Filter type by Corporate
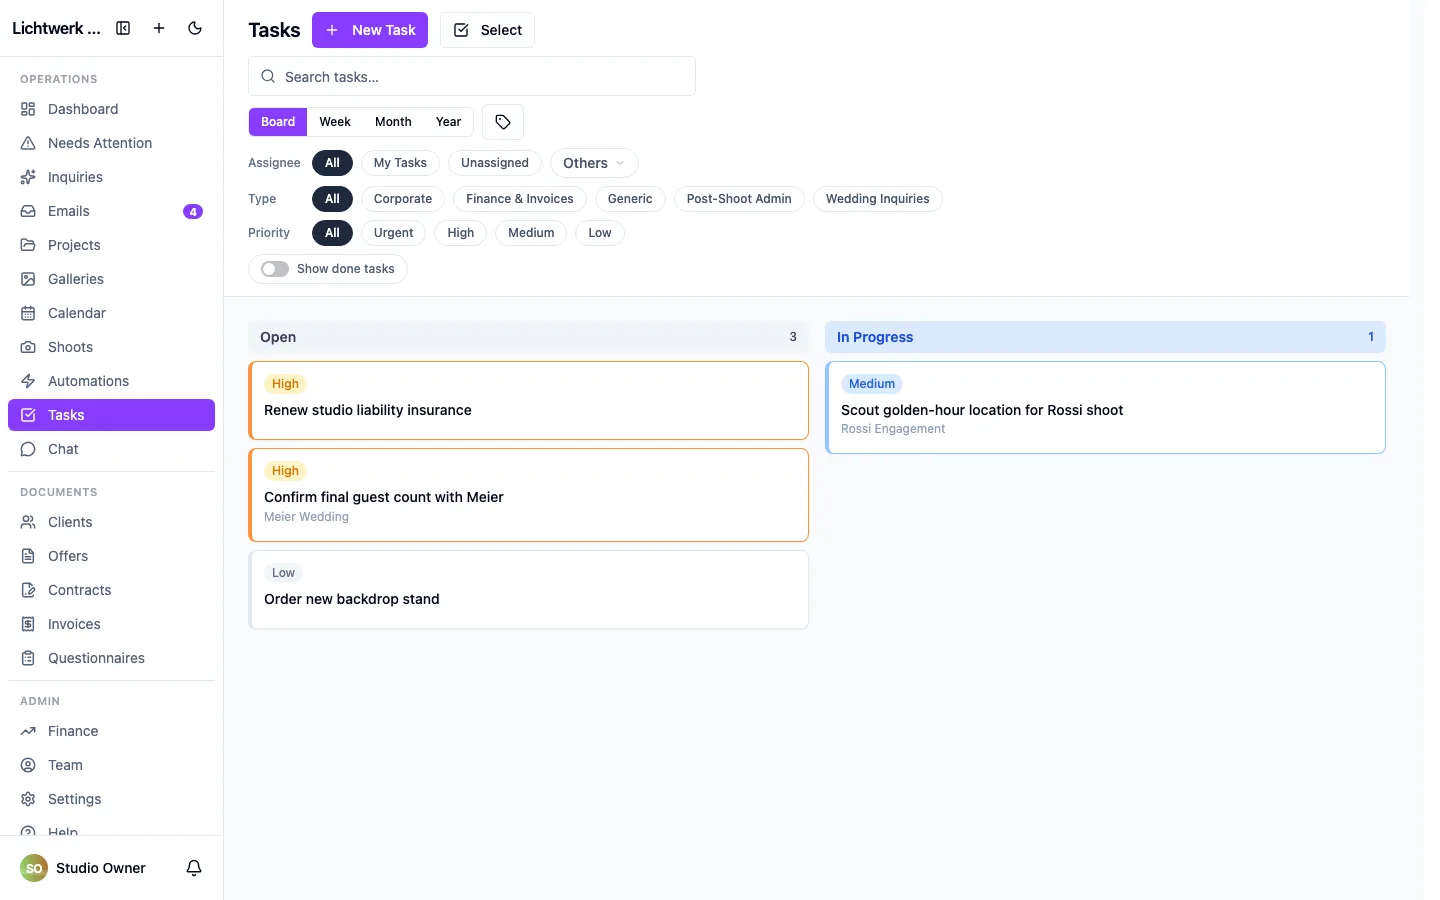This screenshot has width=1440, height=900. tap(403, 199)
